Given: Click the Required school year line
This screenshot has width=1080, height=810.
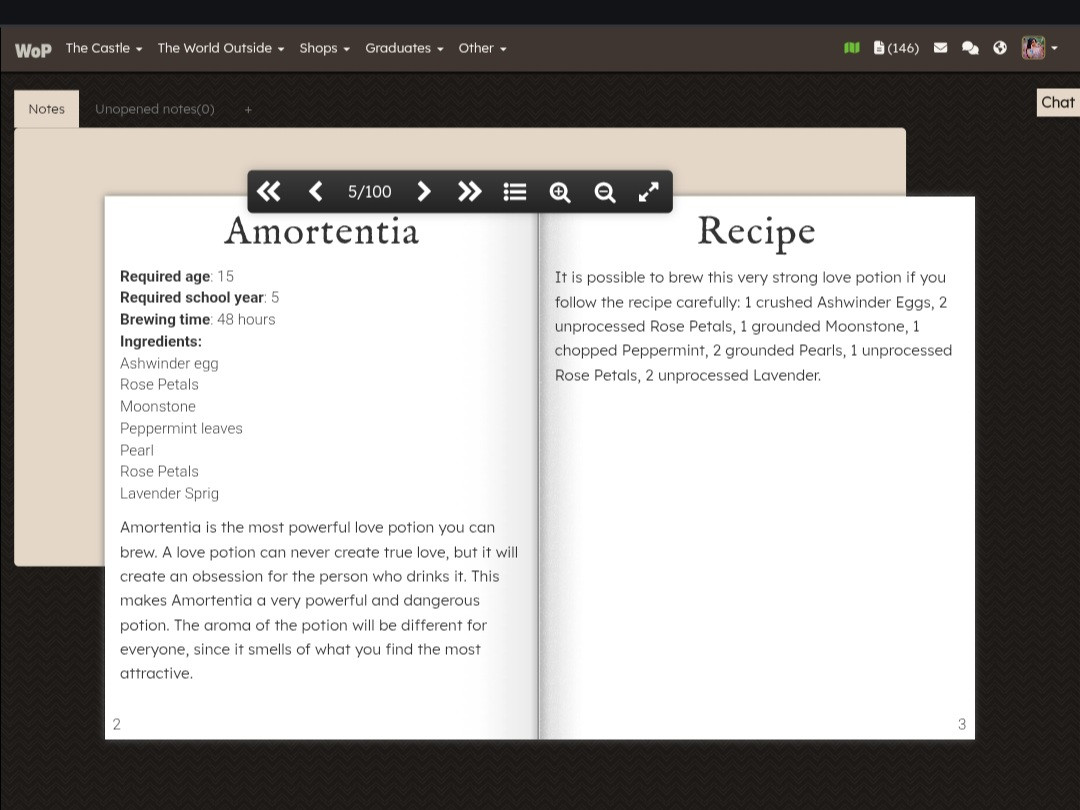Looking at the screenshot, I should [200, 298].
